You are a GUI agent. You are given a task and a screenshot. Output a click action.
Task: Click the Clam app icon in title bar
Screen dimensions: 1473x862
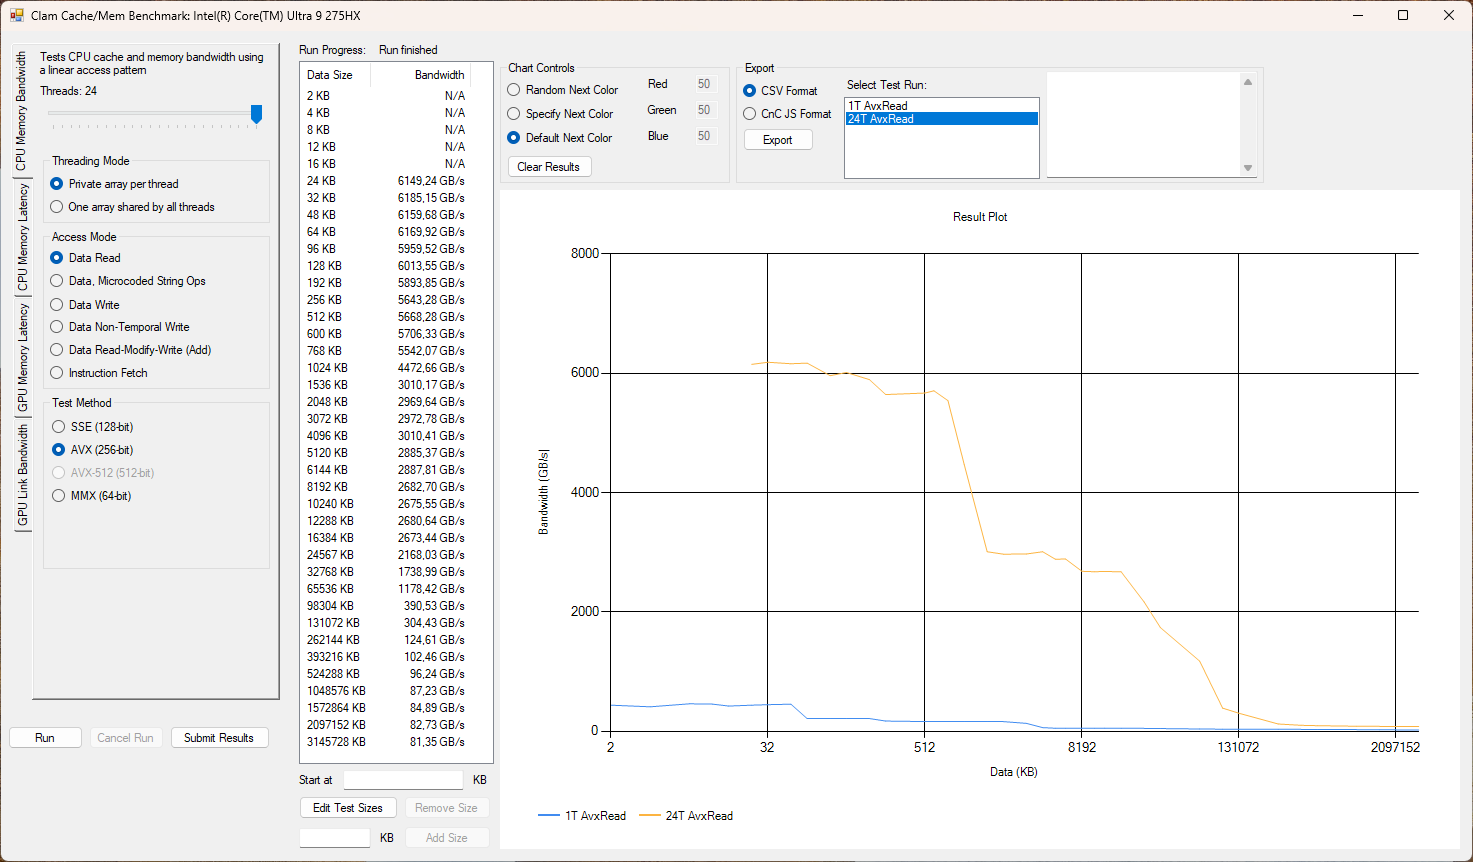16,16
